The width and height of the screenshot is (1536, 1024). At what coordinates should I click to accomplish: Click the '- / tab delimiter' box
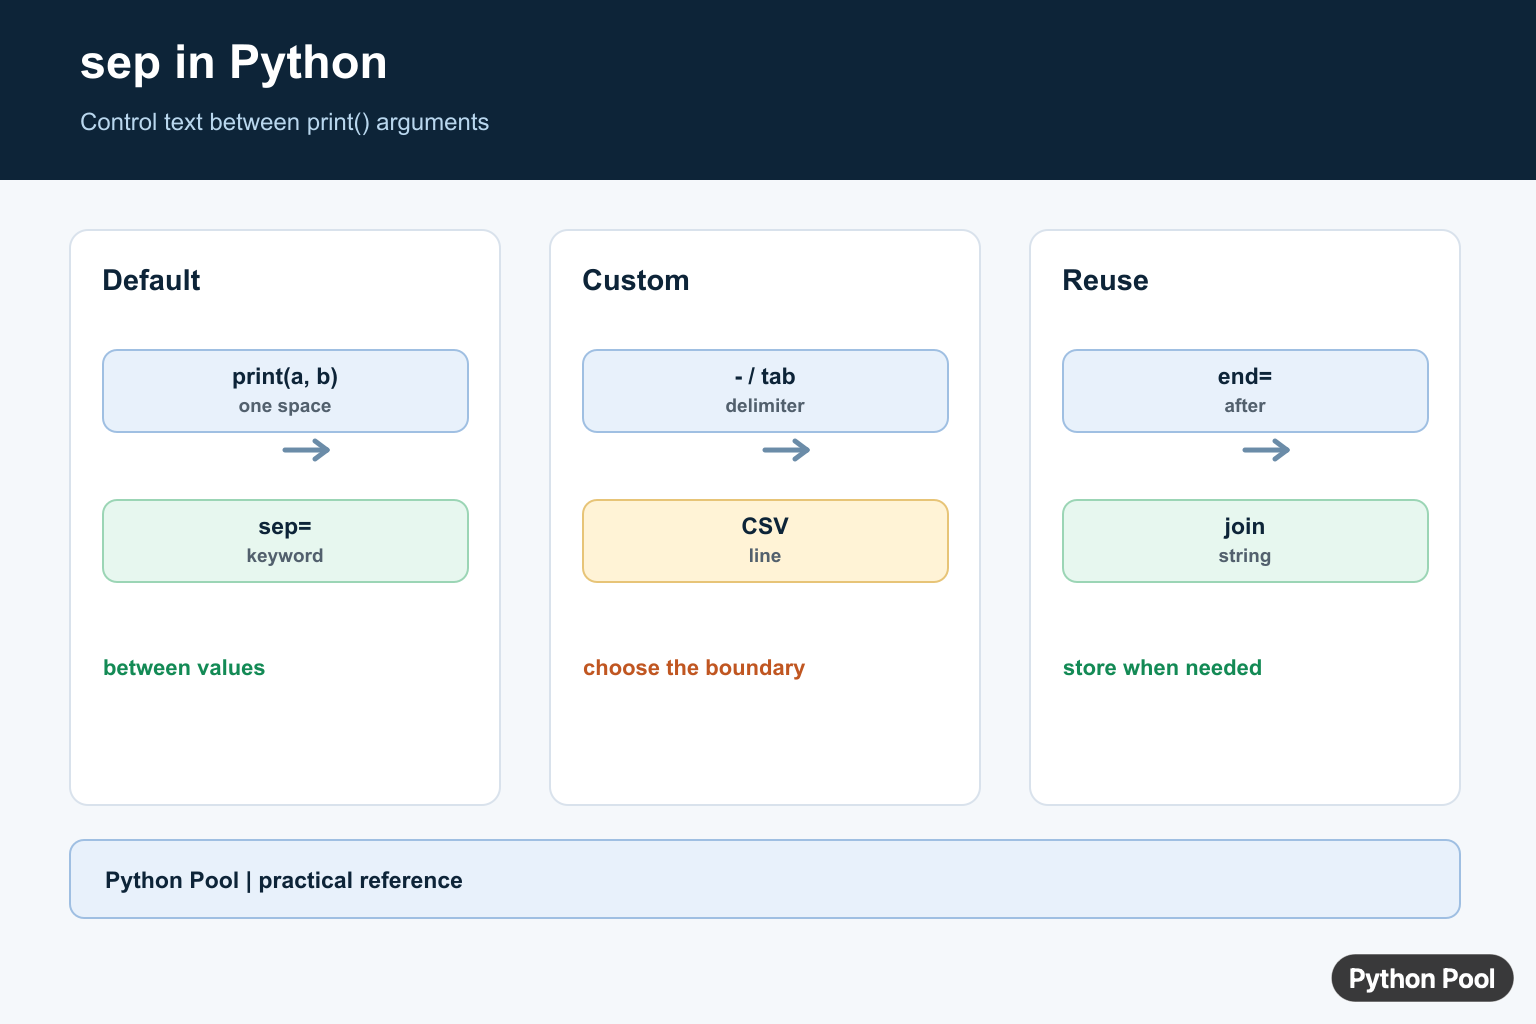(x=765, y=391)
